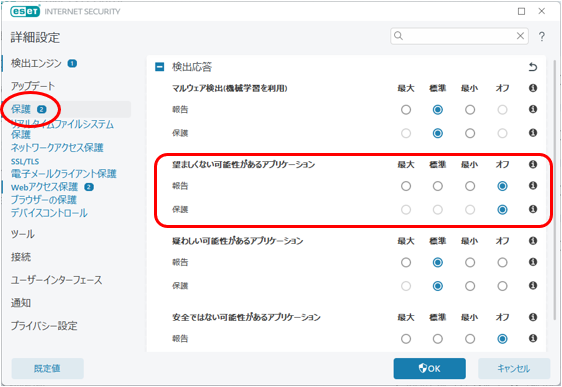Open 通知 settings category
The width and height of the screenshot is (562, 387).
click(21, 303)
